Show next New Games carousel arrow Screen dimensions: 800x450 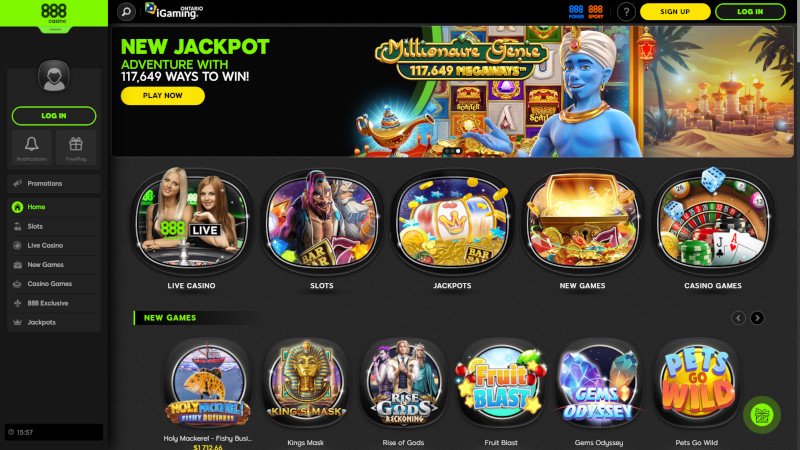[757, 318]
